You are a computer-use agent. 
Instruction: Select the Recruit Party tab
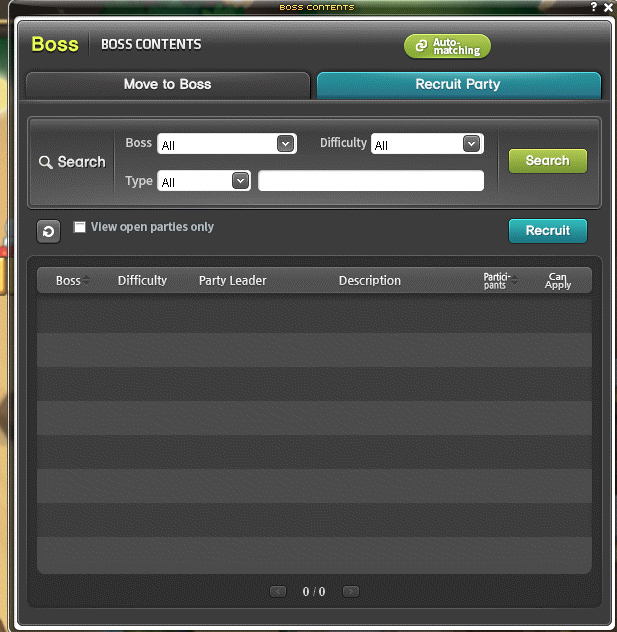point(459,85)
